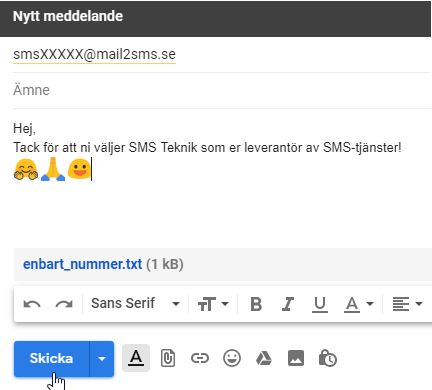Click the redo arrow icon

tap(64, 304)
